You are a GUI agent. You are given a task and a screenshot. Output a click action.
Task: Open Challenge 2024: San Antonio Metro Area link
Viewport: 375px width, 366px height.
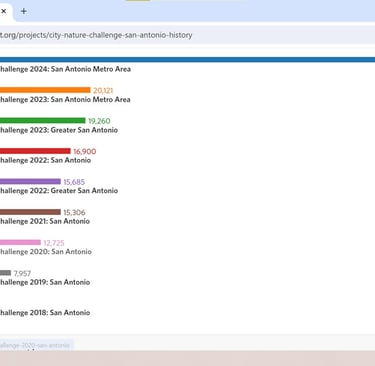[x=65, y=69]
